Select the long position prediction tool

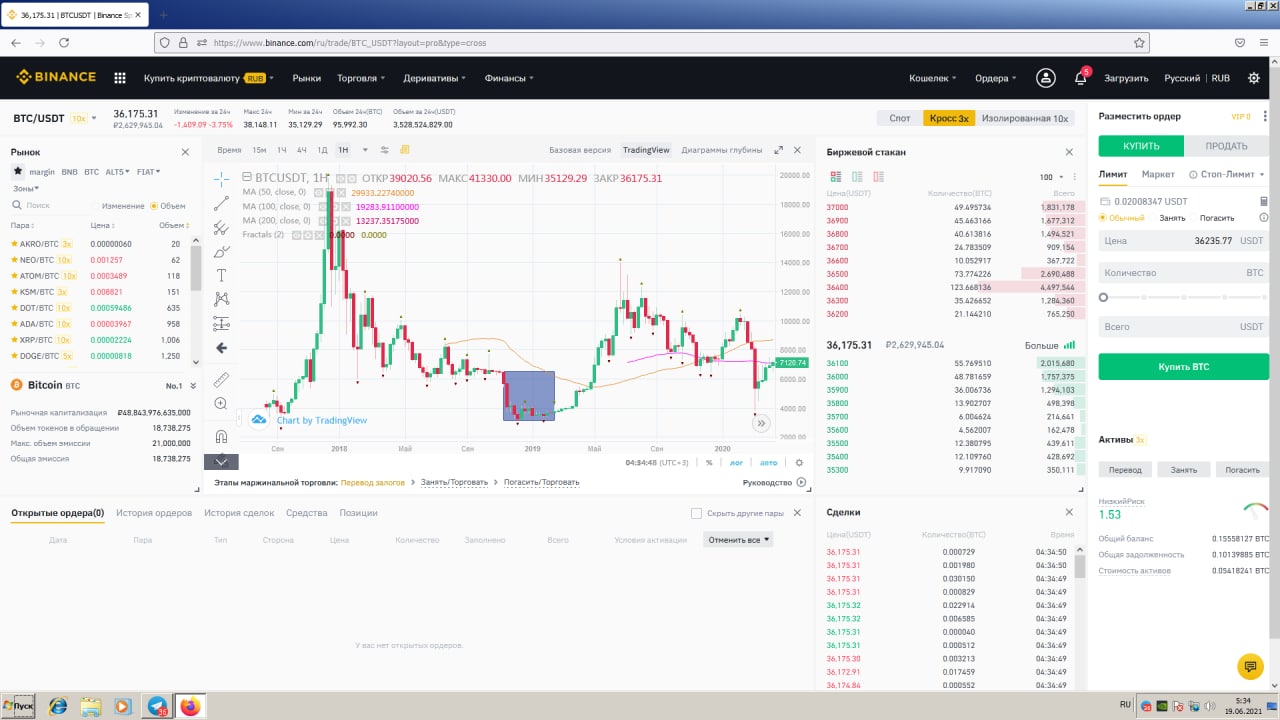coord(222,323)
